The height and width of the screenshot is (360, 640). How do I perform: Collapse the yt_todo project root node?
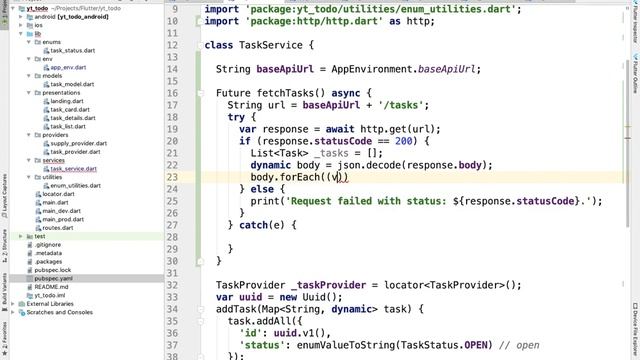click(x=13, y=8)
